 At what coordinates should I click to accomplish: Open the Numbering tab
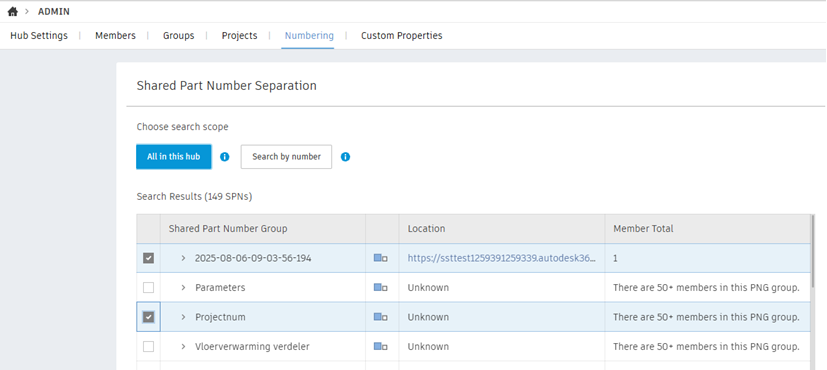[309, 36]
